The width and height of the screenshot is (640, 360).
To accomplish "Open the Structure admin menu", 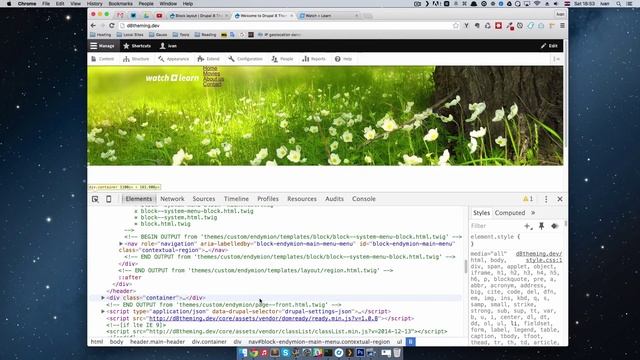I will click(136, 59).
